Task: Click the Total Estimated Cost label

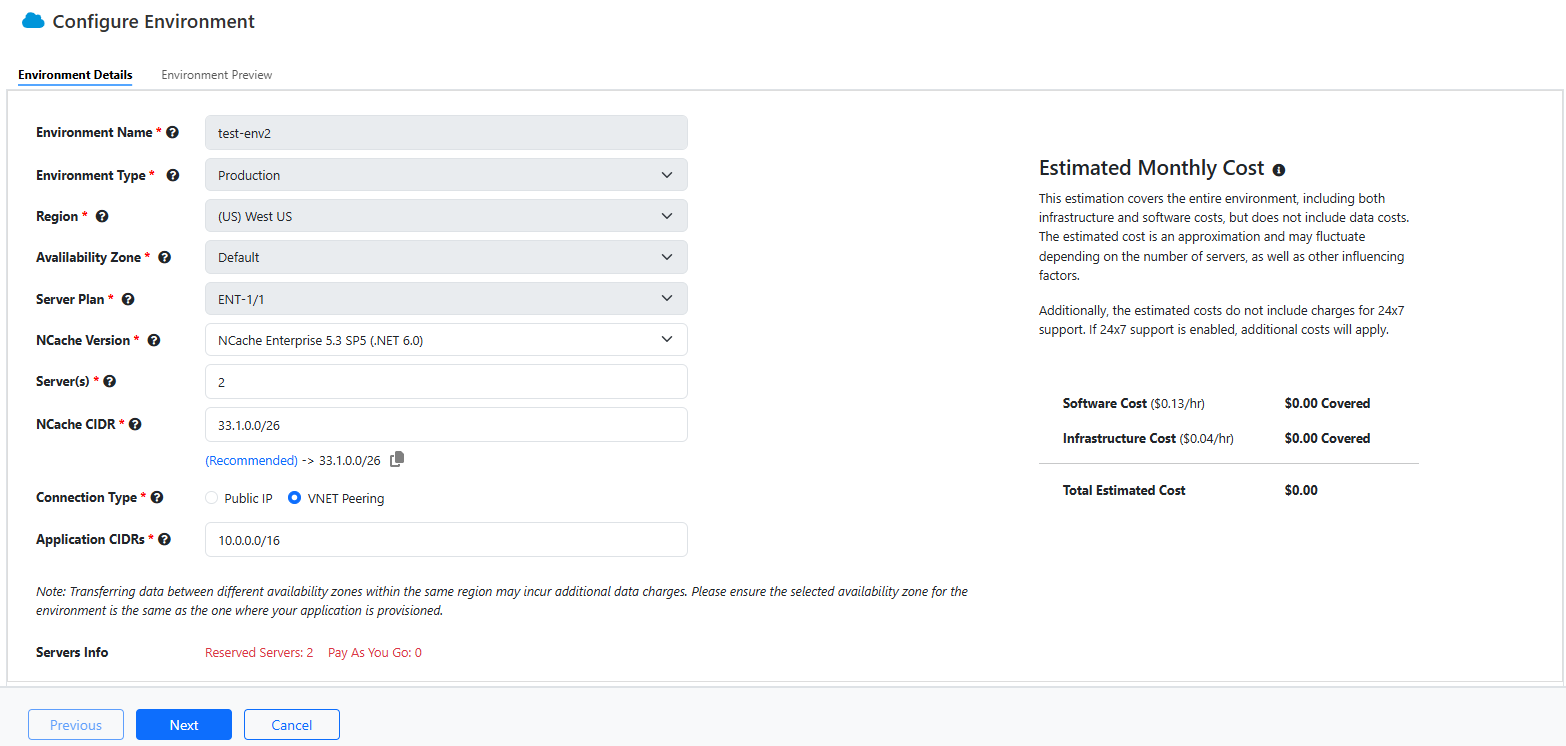Action: (x=1124, y=491)
